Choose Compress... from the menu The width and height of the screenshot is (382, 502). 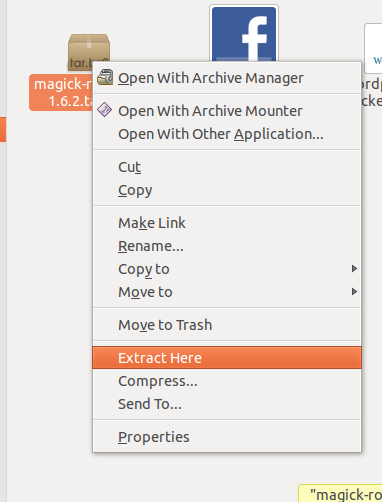(x=227, y=381)
